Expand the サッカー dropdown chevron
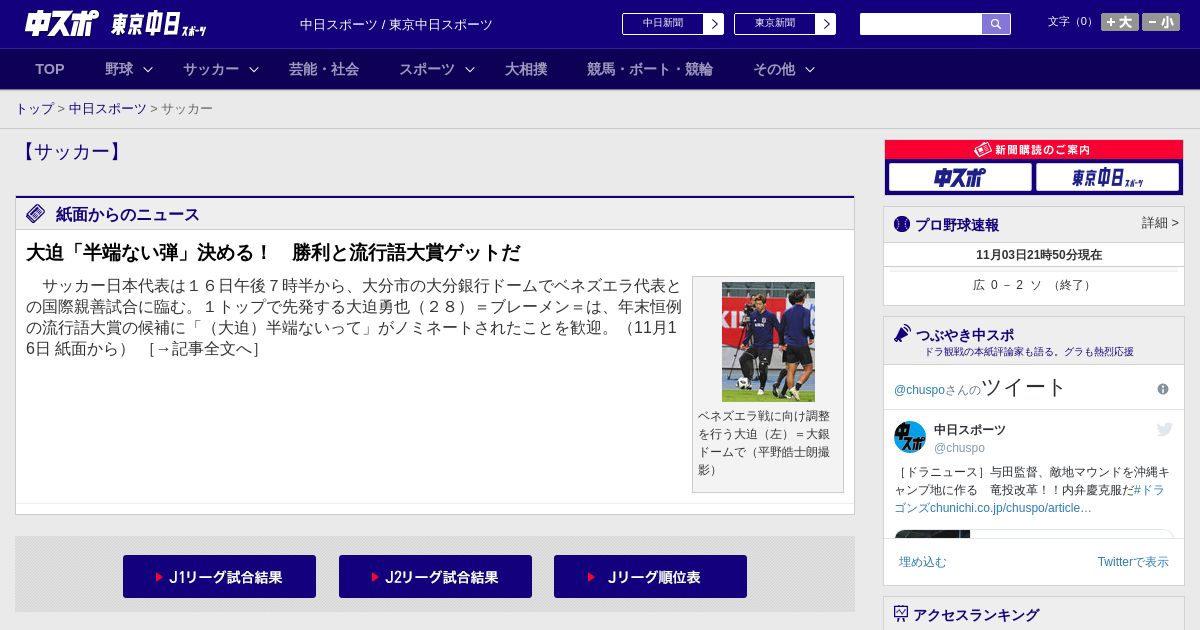Viewport: 1200px width, 630px height. click(254, 69)
